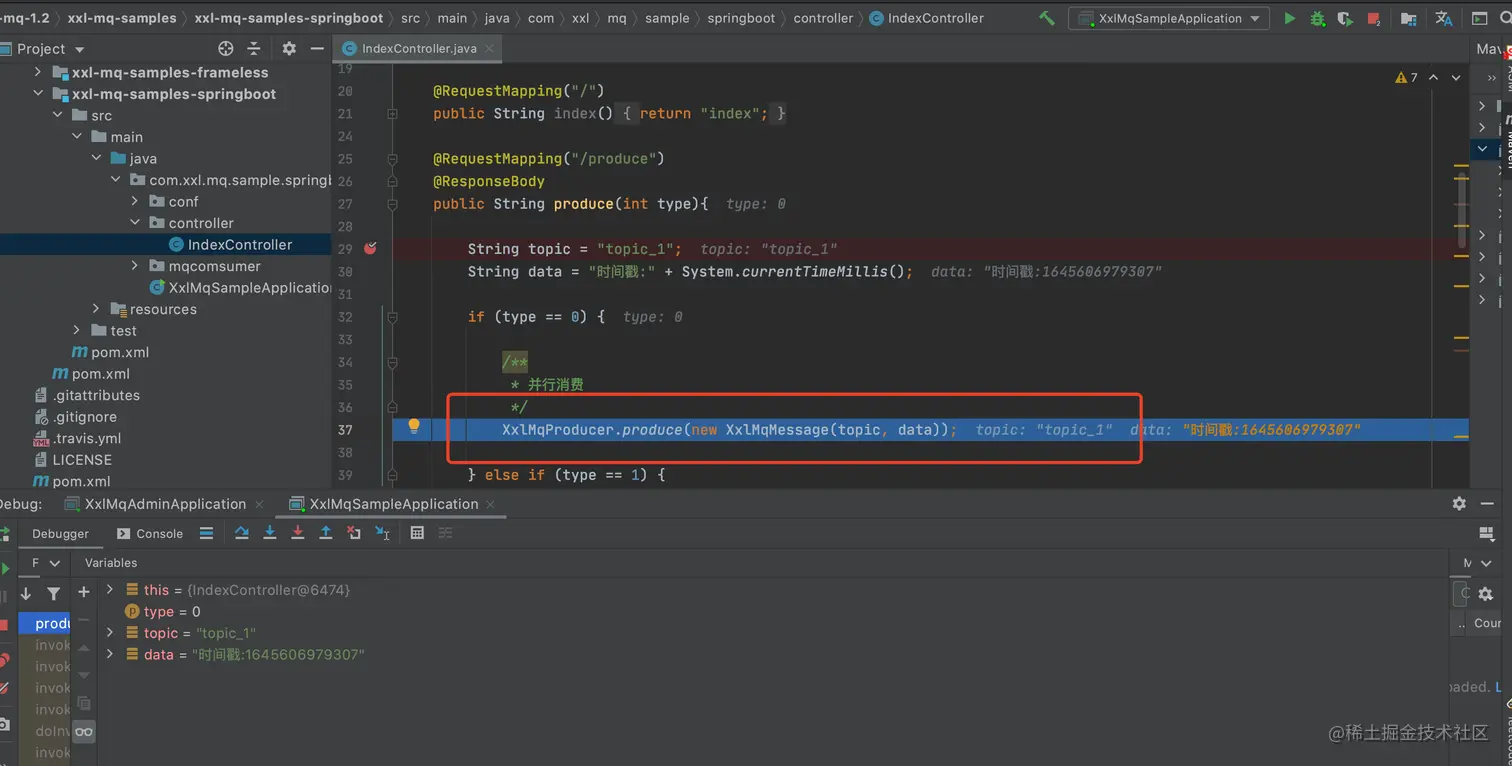Open the XxlMqSampleApplication run configuration dropdown
Viewport: 1512px width, 766px height.
tap(1169, 18)
